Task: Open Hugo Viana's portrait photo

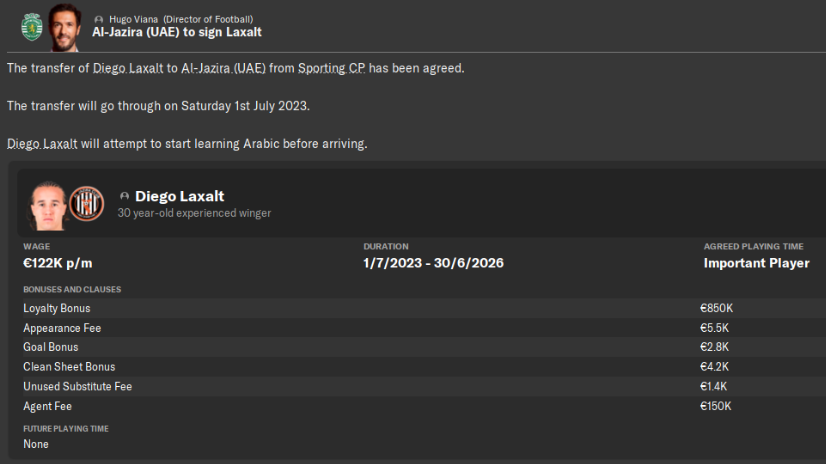Action: (x=63, y=28)
